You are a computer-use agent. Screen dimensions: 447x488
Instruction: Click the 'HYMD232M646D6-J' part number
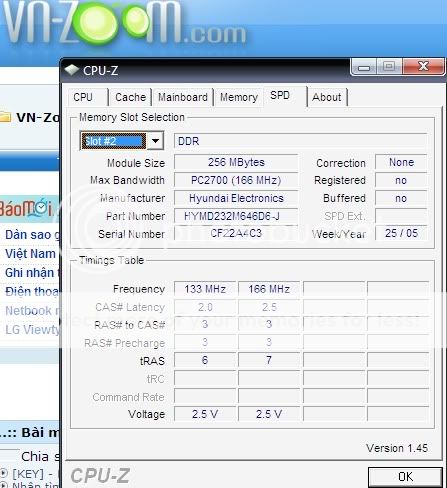[236, 216]
